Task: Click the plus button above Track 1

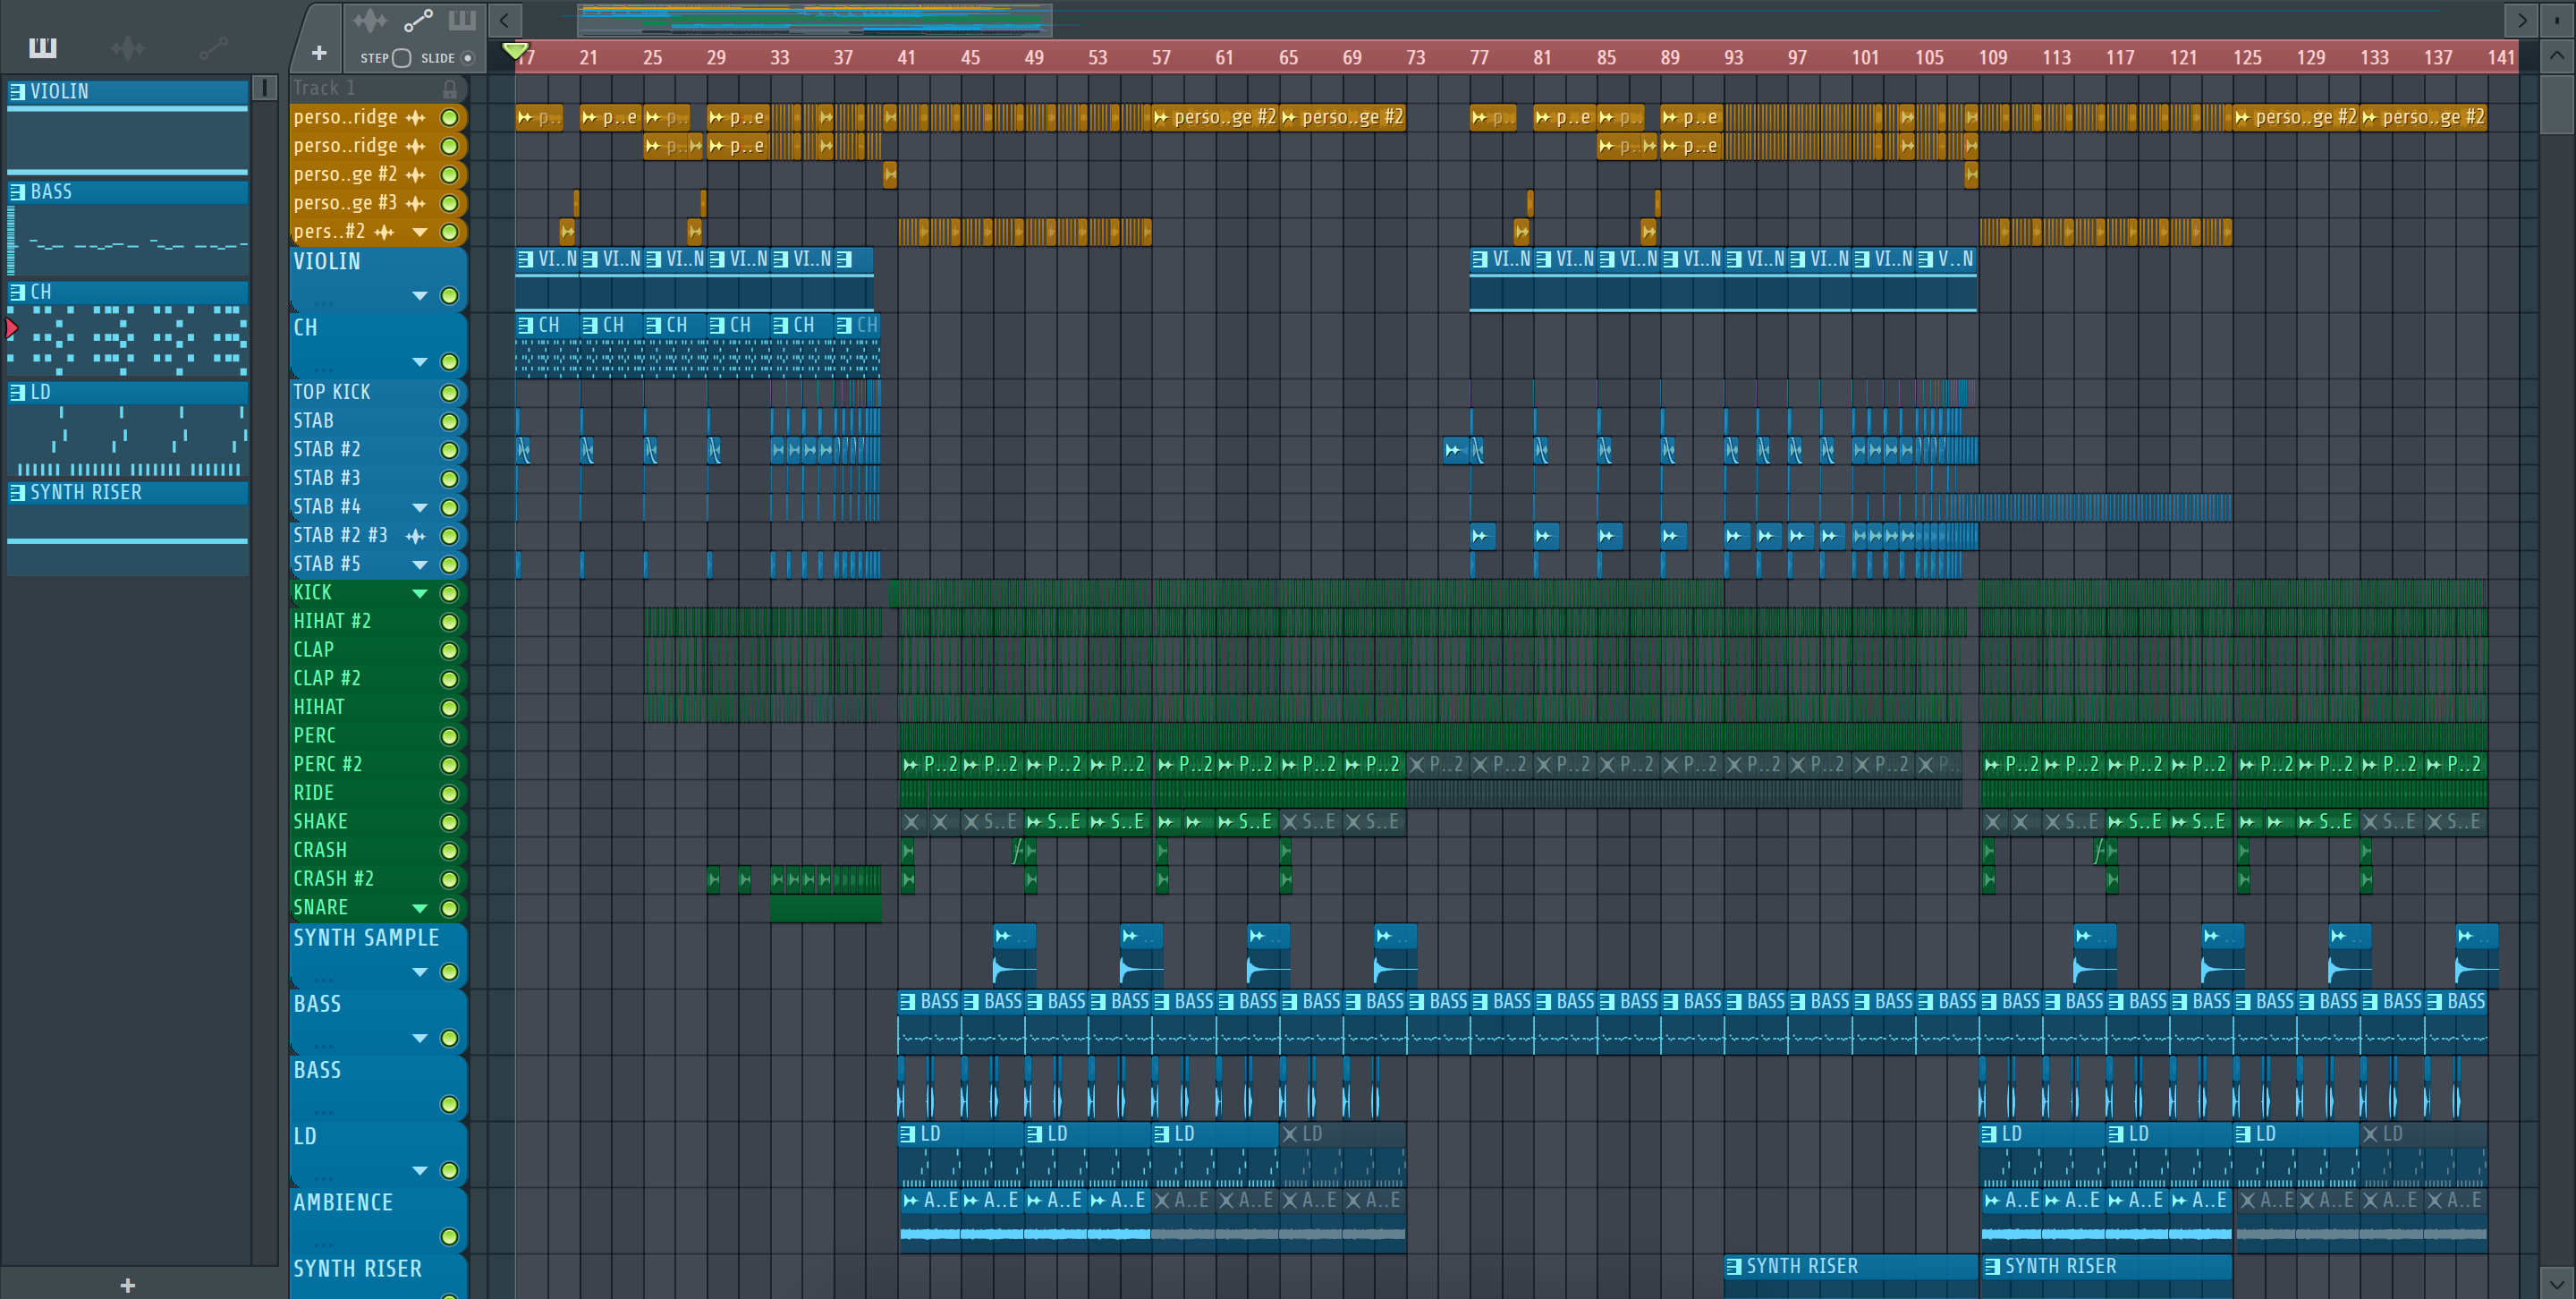Action: 319,53
